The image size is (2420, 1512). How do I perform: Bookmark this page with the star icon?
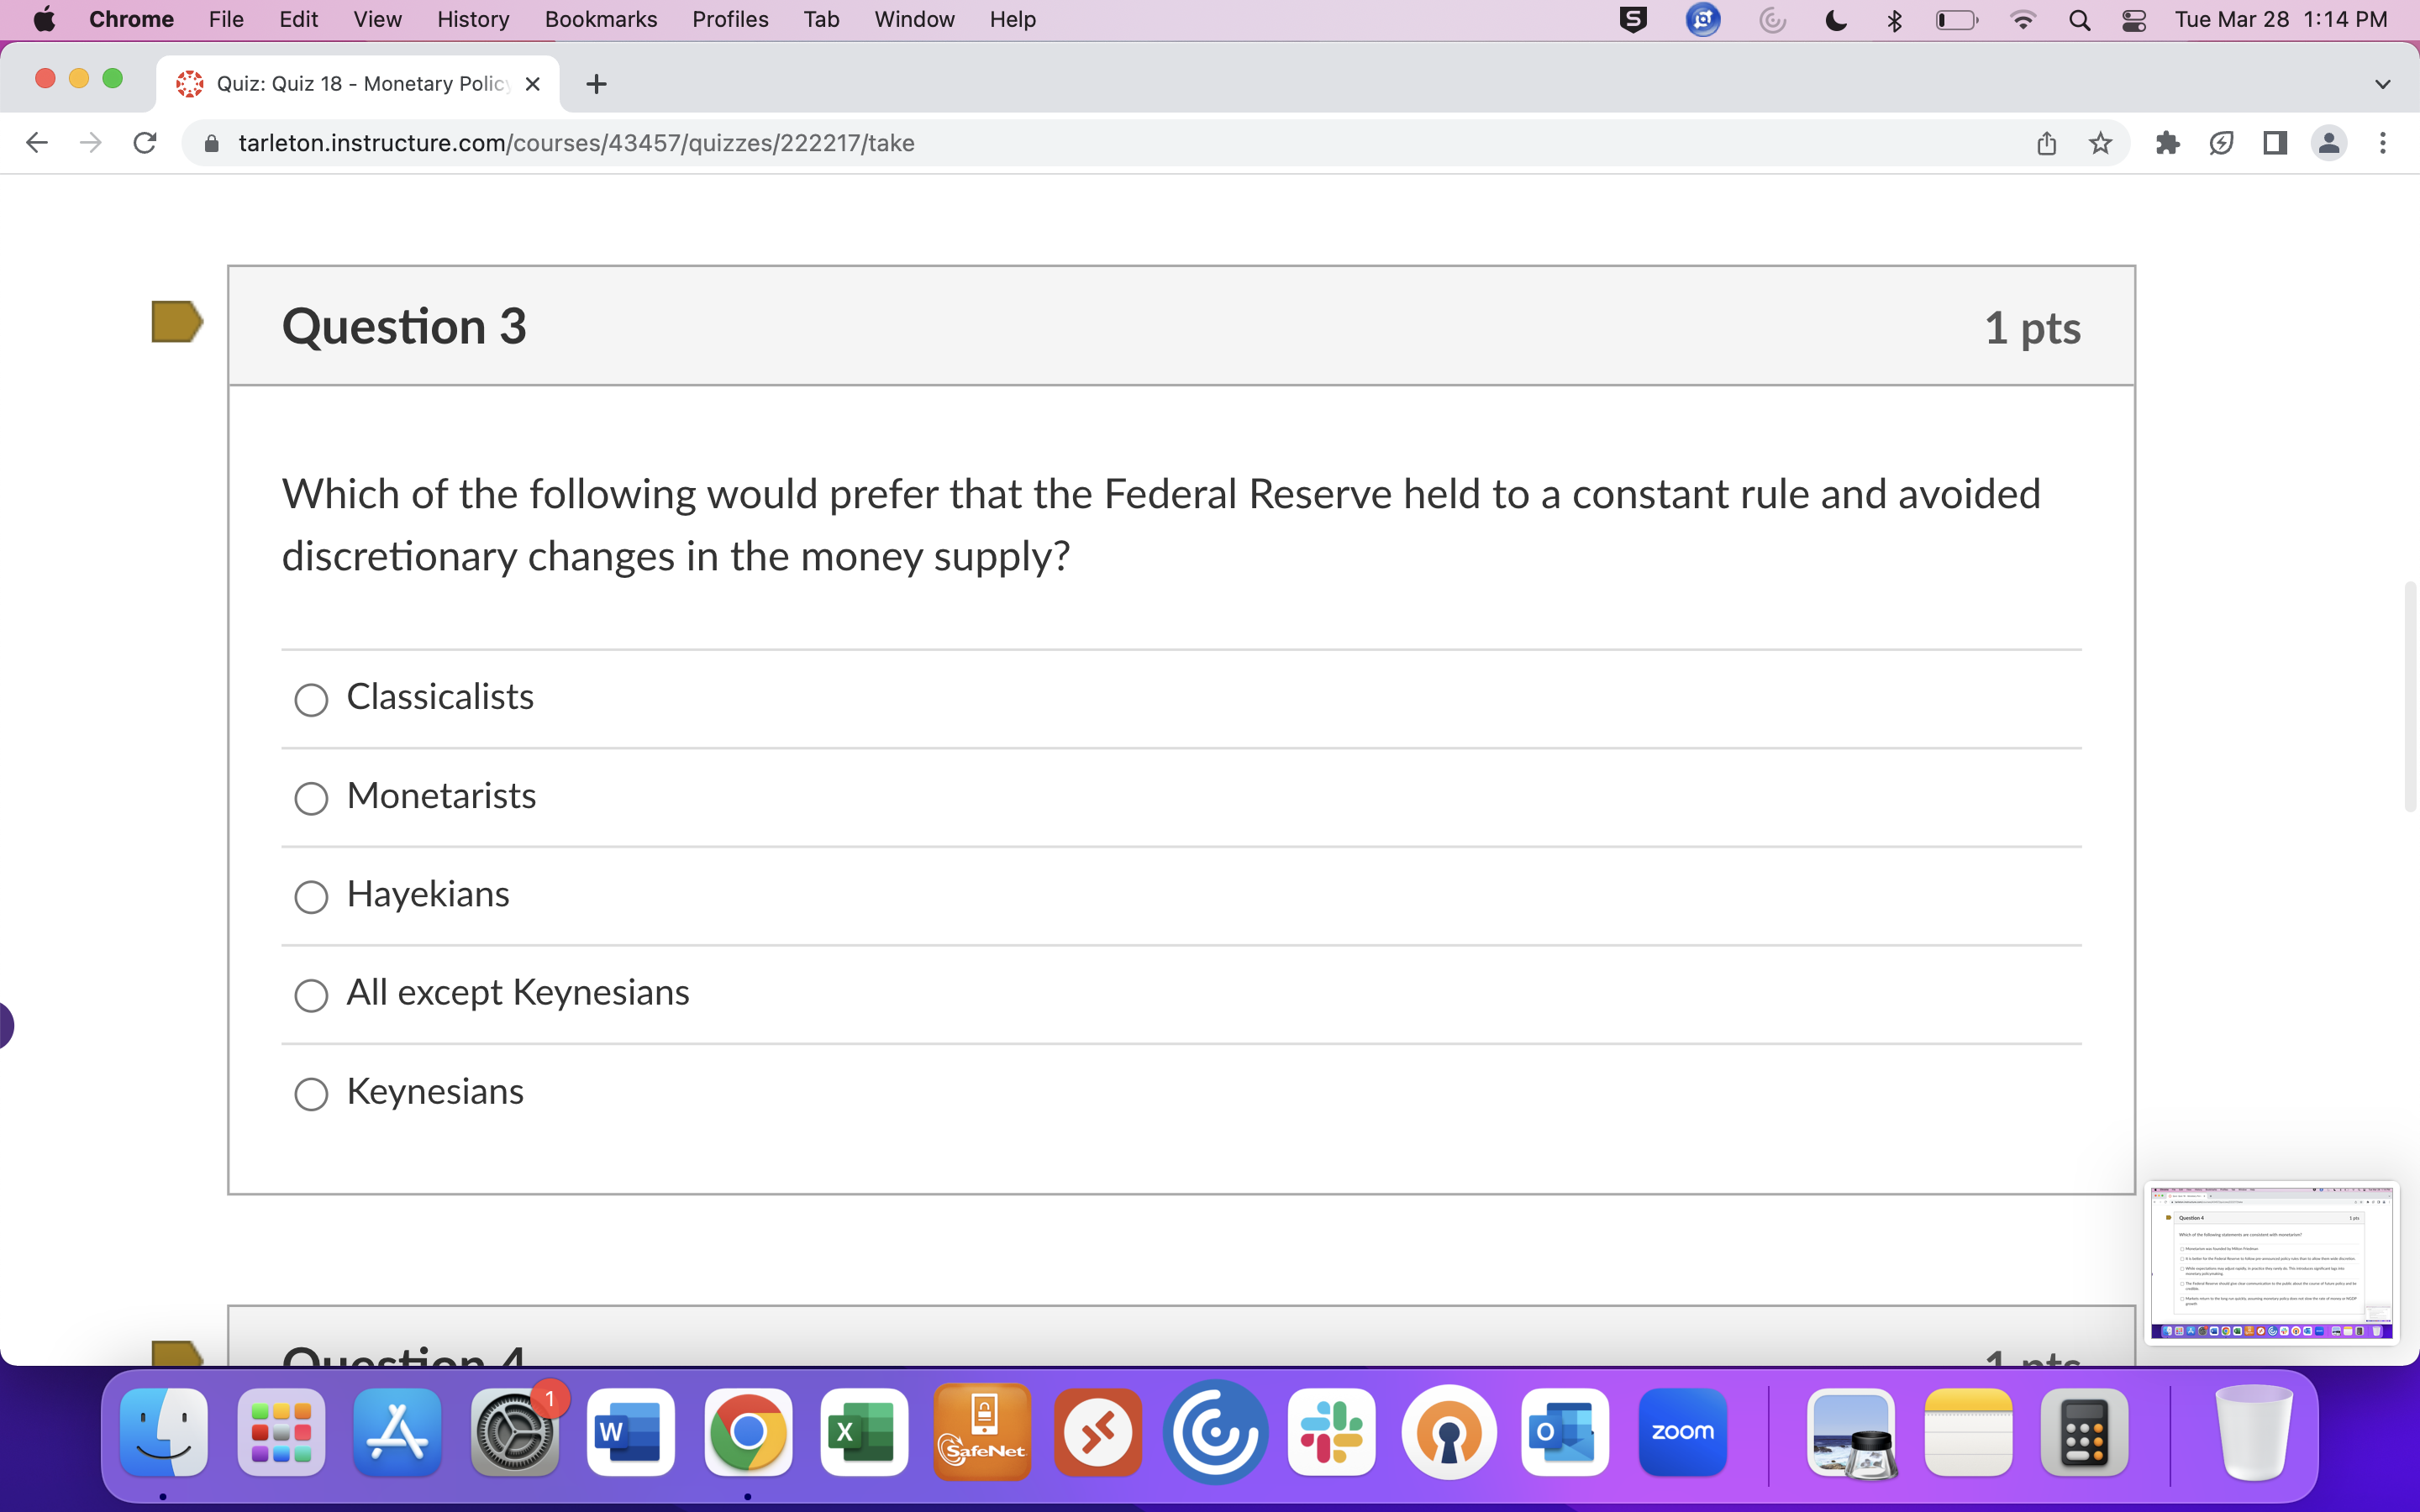(x=2100, y=143)
